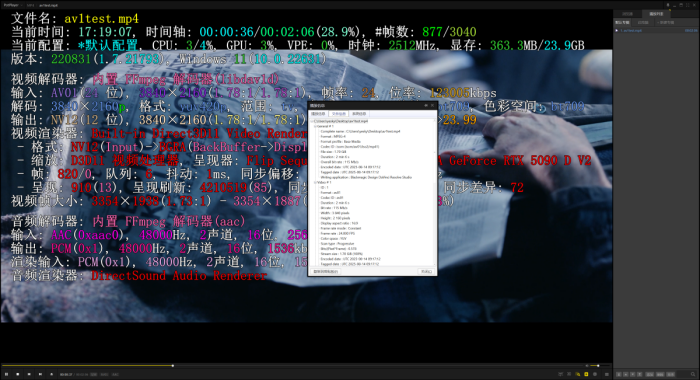700x380 pixels.
Task: Click the first playlist toolbar button at bottom
Action: pyautogui.click(x=619, y=374)
